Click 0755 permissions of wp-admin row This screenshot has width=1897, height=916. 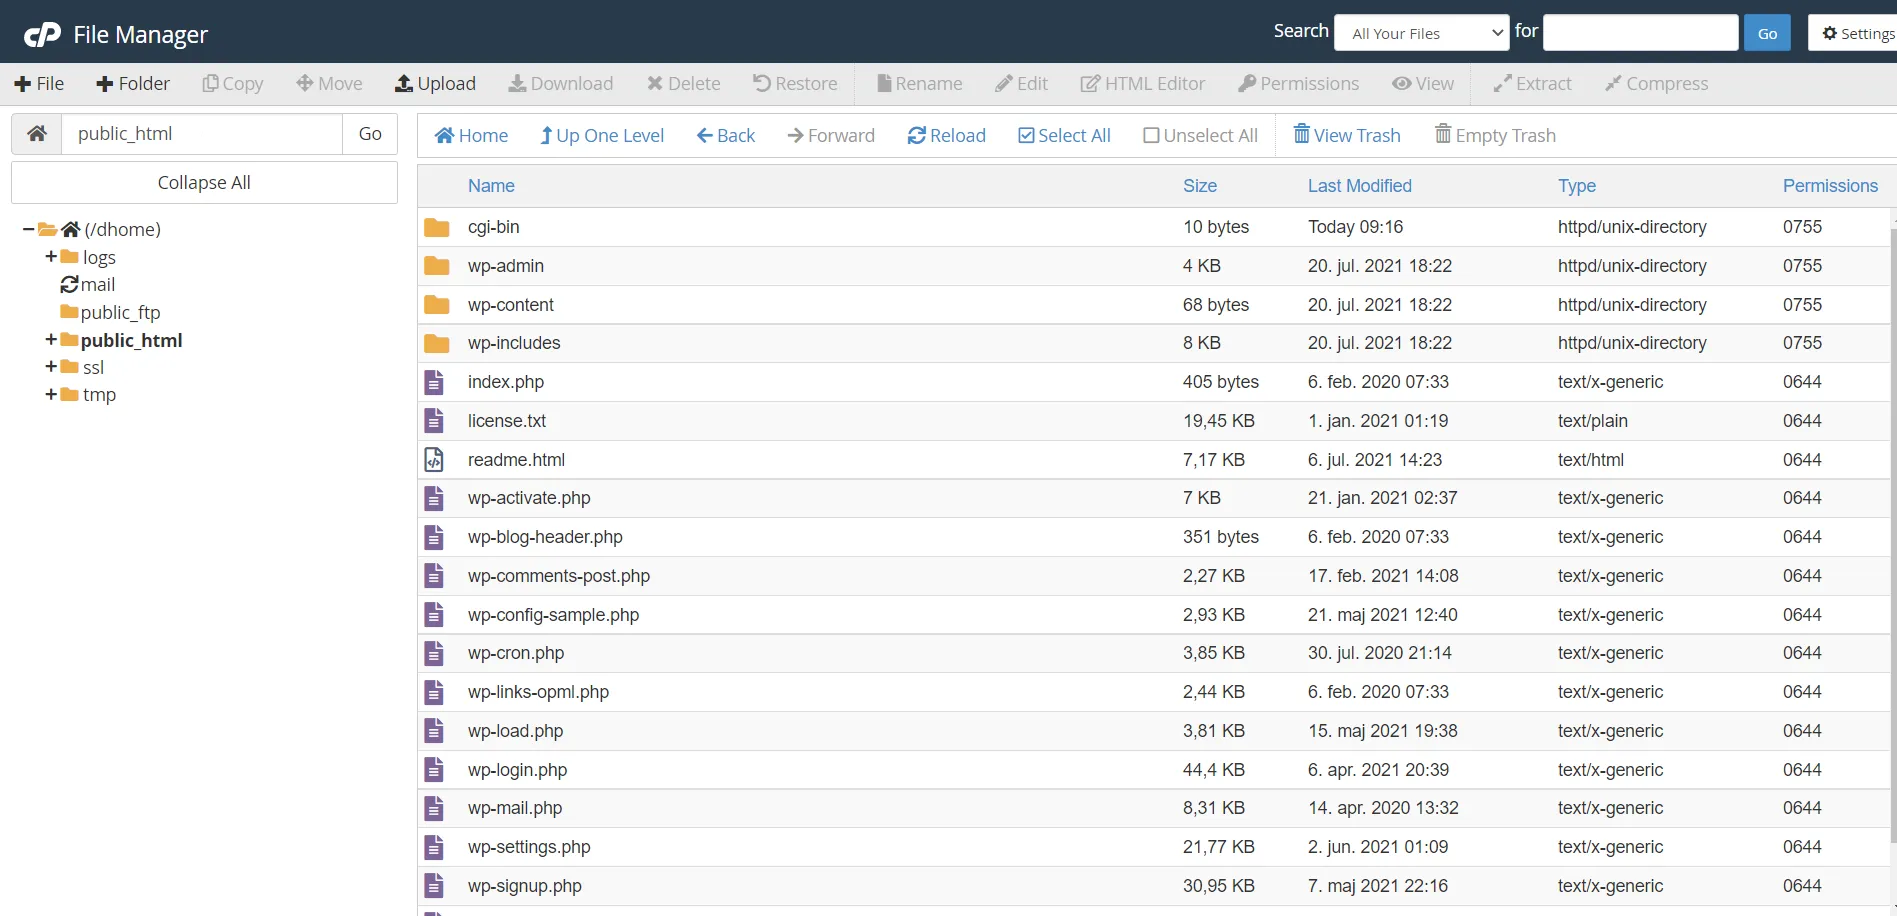tap(1802, 266)
